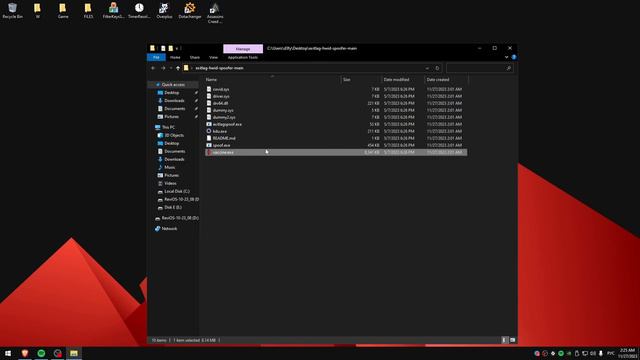
Task: Open the File menu tab
Action: tap(156, 58)
